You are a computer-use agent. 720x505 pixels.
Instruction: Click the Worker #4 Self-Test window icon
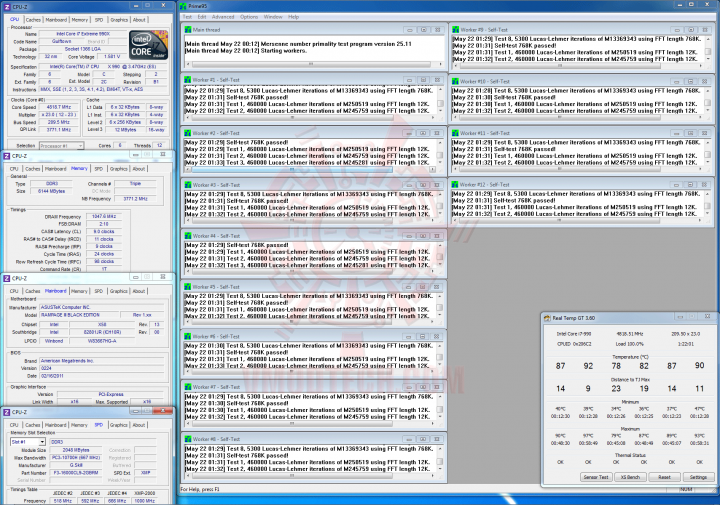click(x=188, y=236)
